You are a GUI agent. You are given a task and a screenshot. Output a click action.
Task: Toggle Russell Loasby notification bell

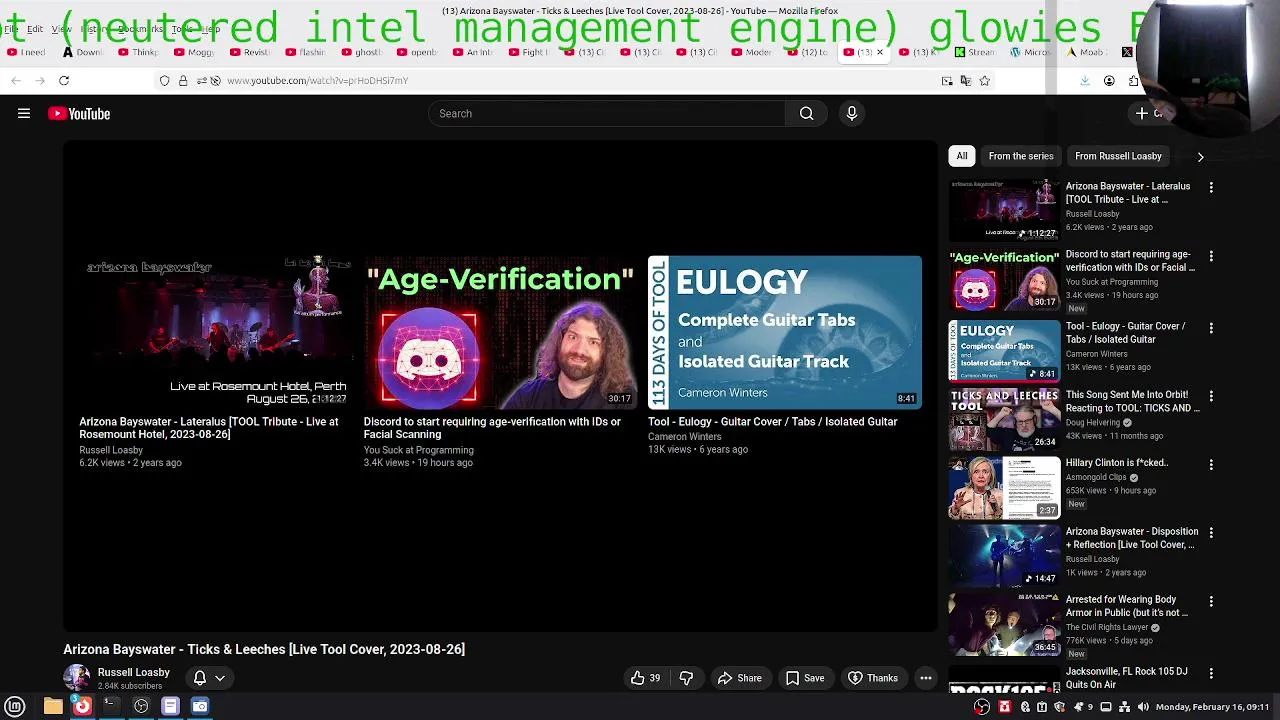200,678
